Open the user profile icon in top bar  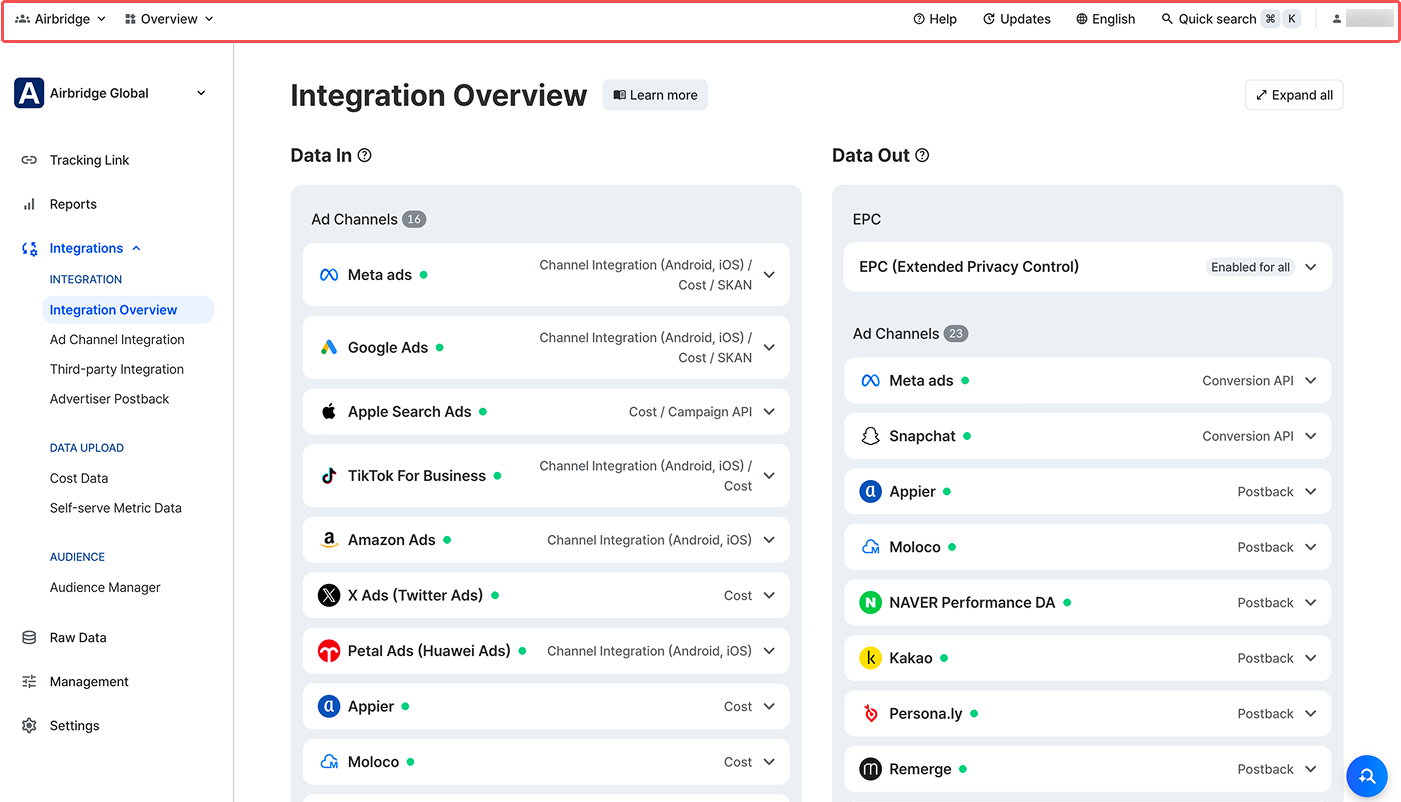click(x=1337, y=19)
